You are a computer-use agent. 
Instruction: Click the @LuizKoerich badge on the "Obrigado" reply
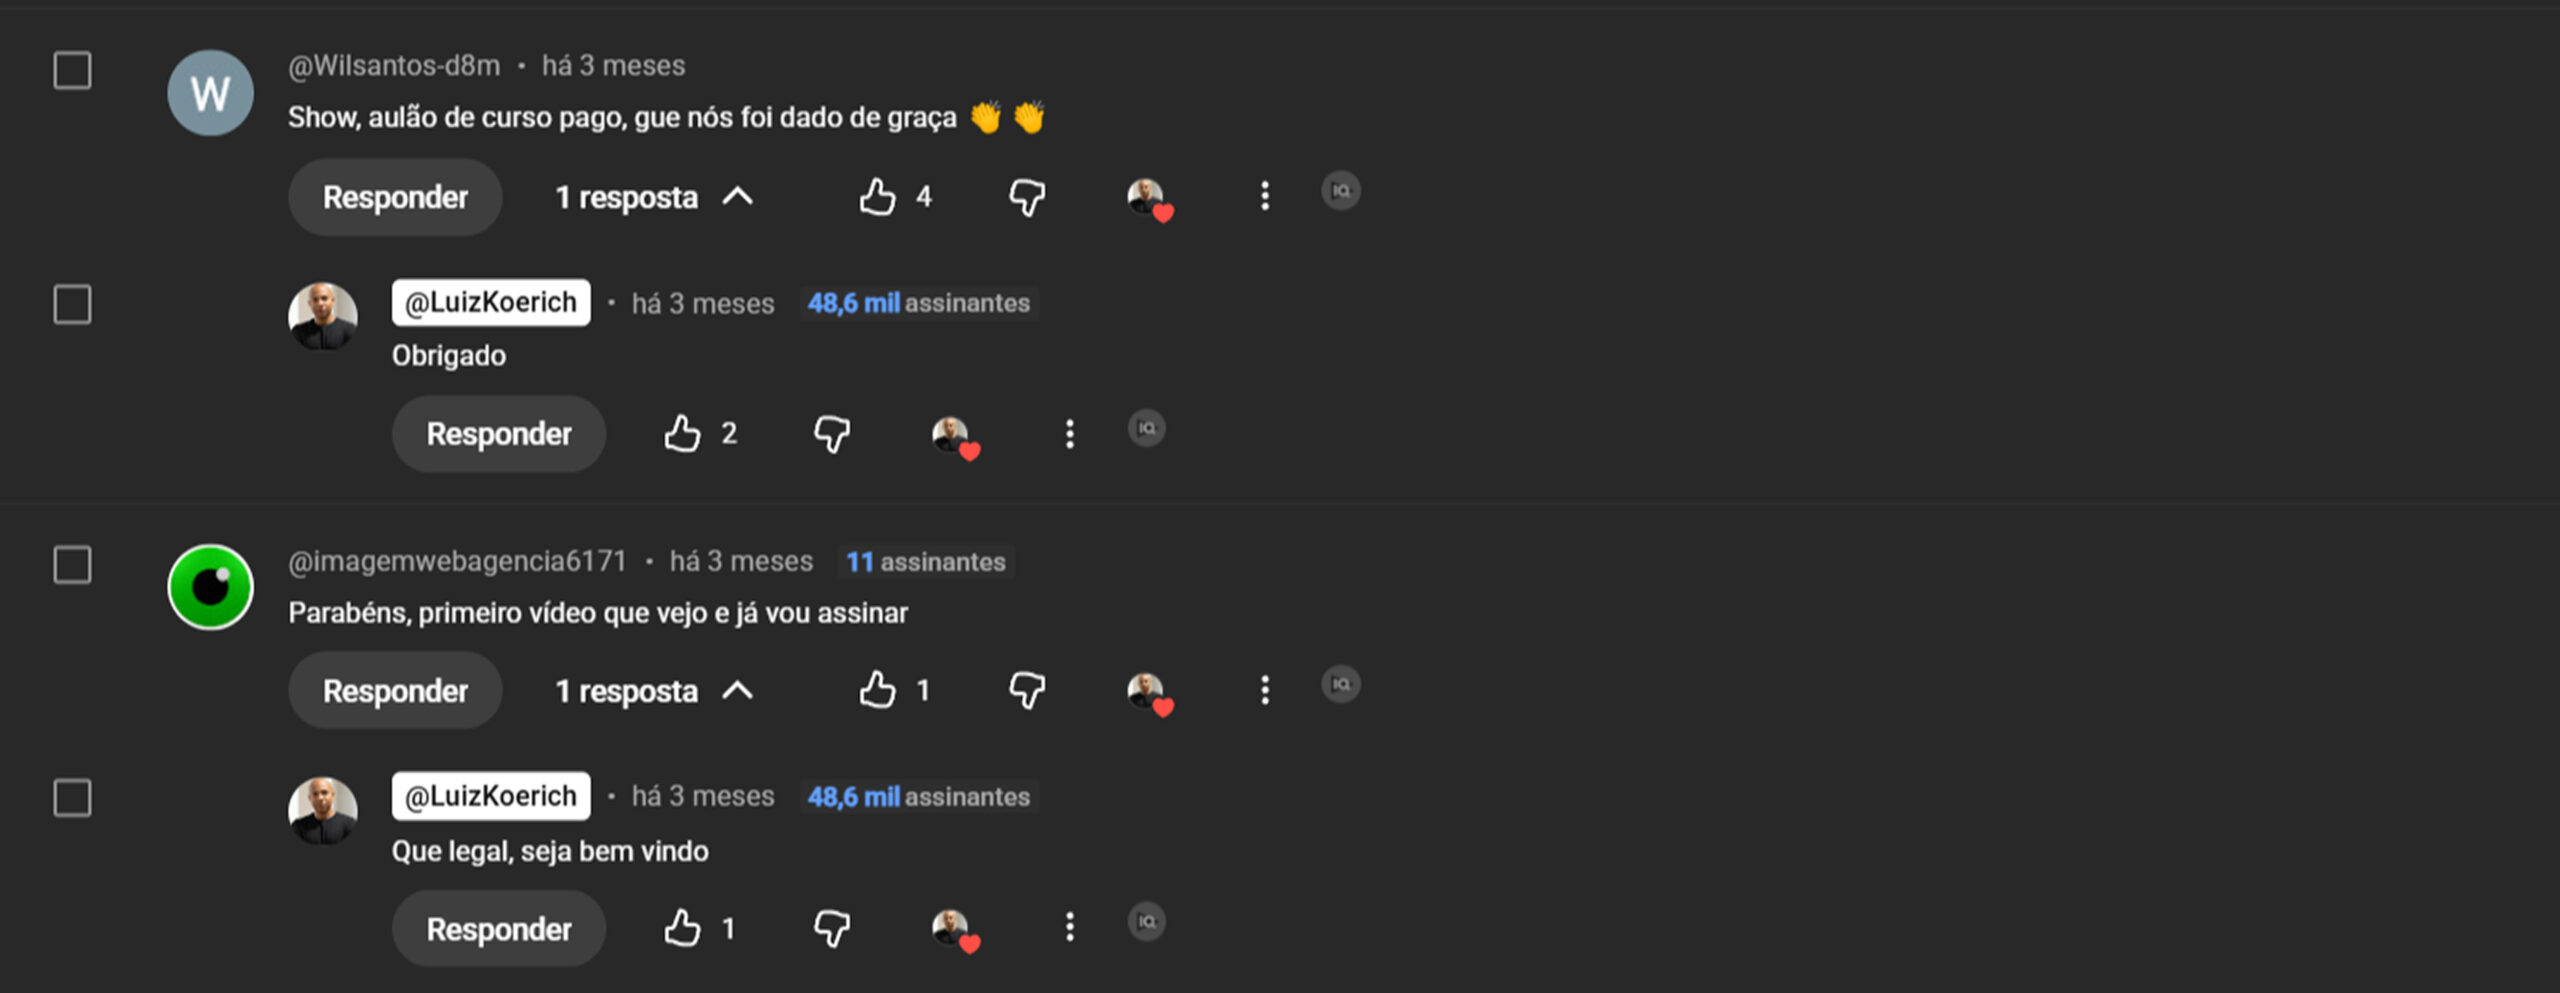click(x=491, y=302)
